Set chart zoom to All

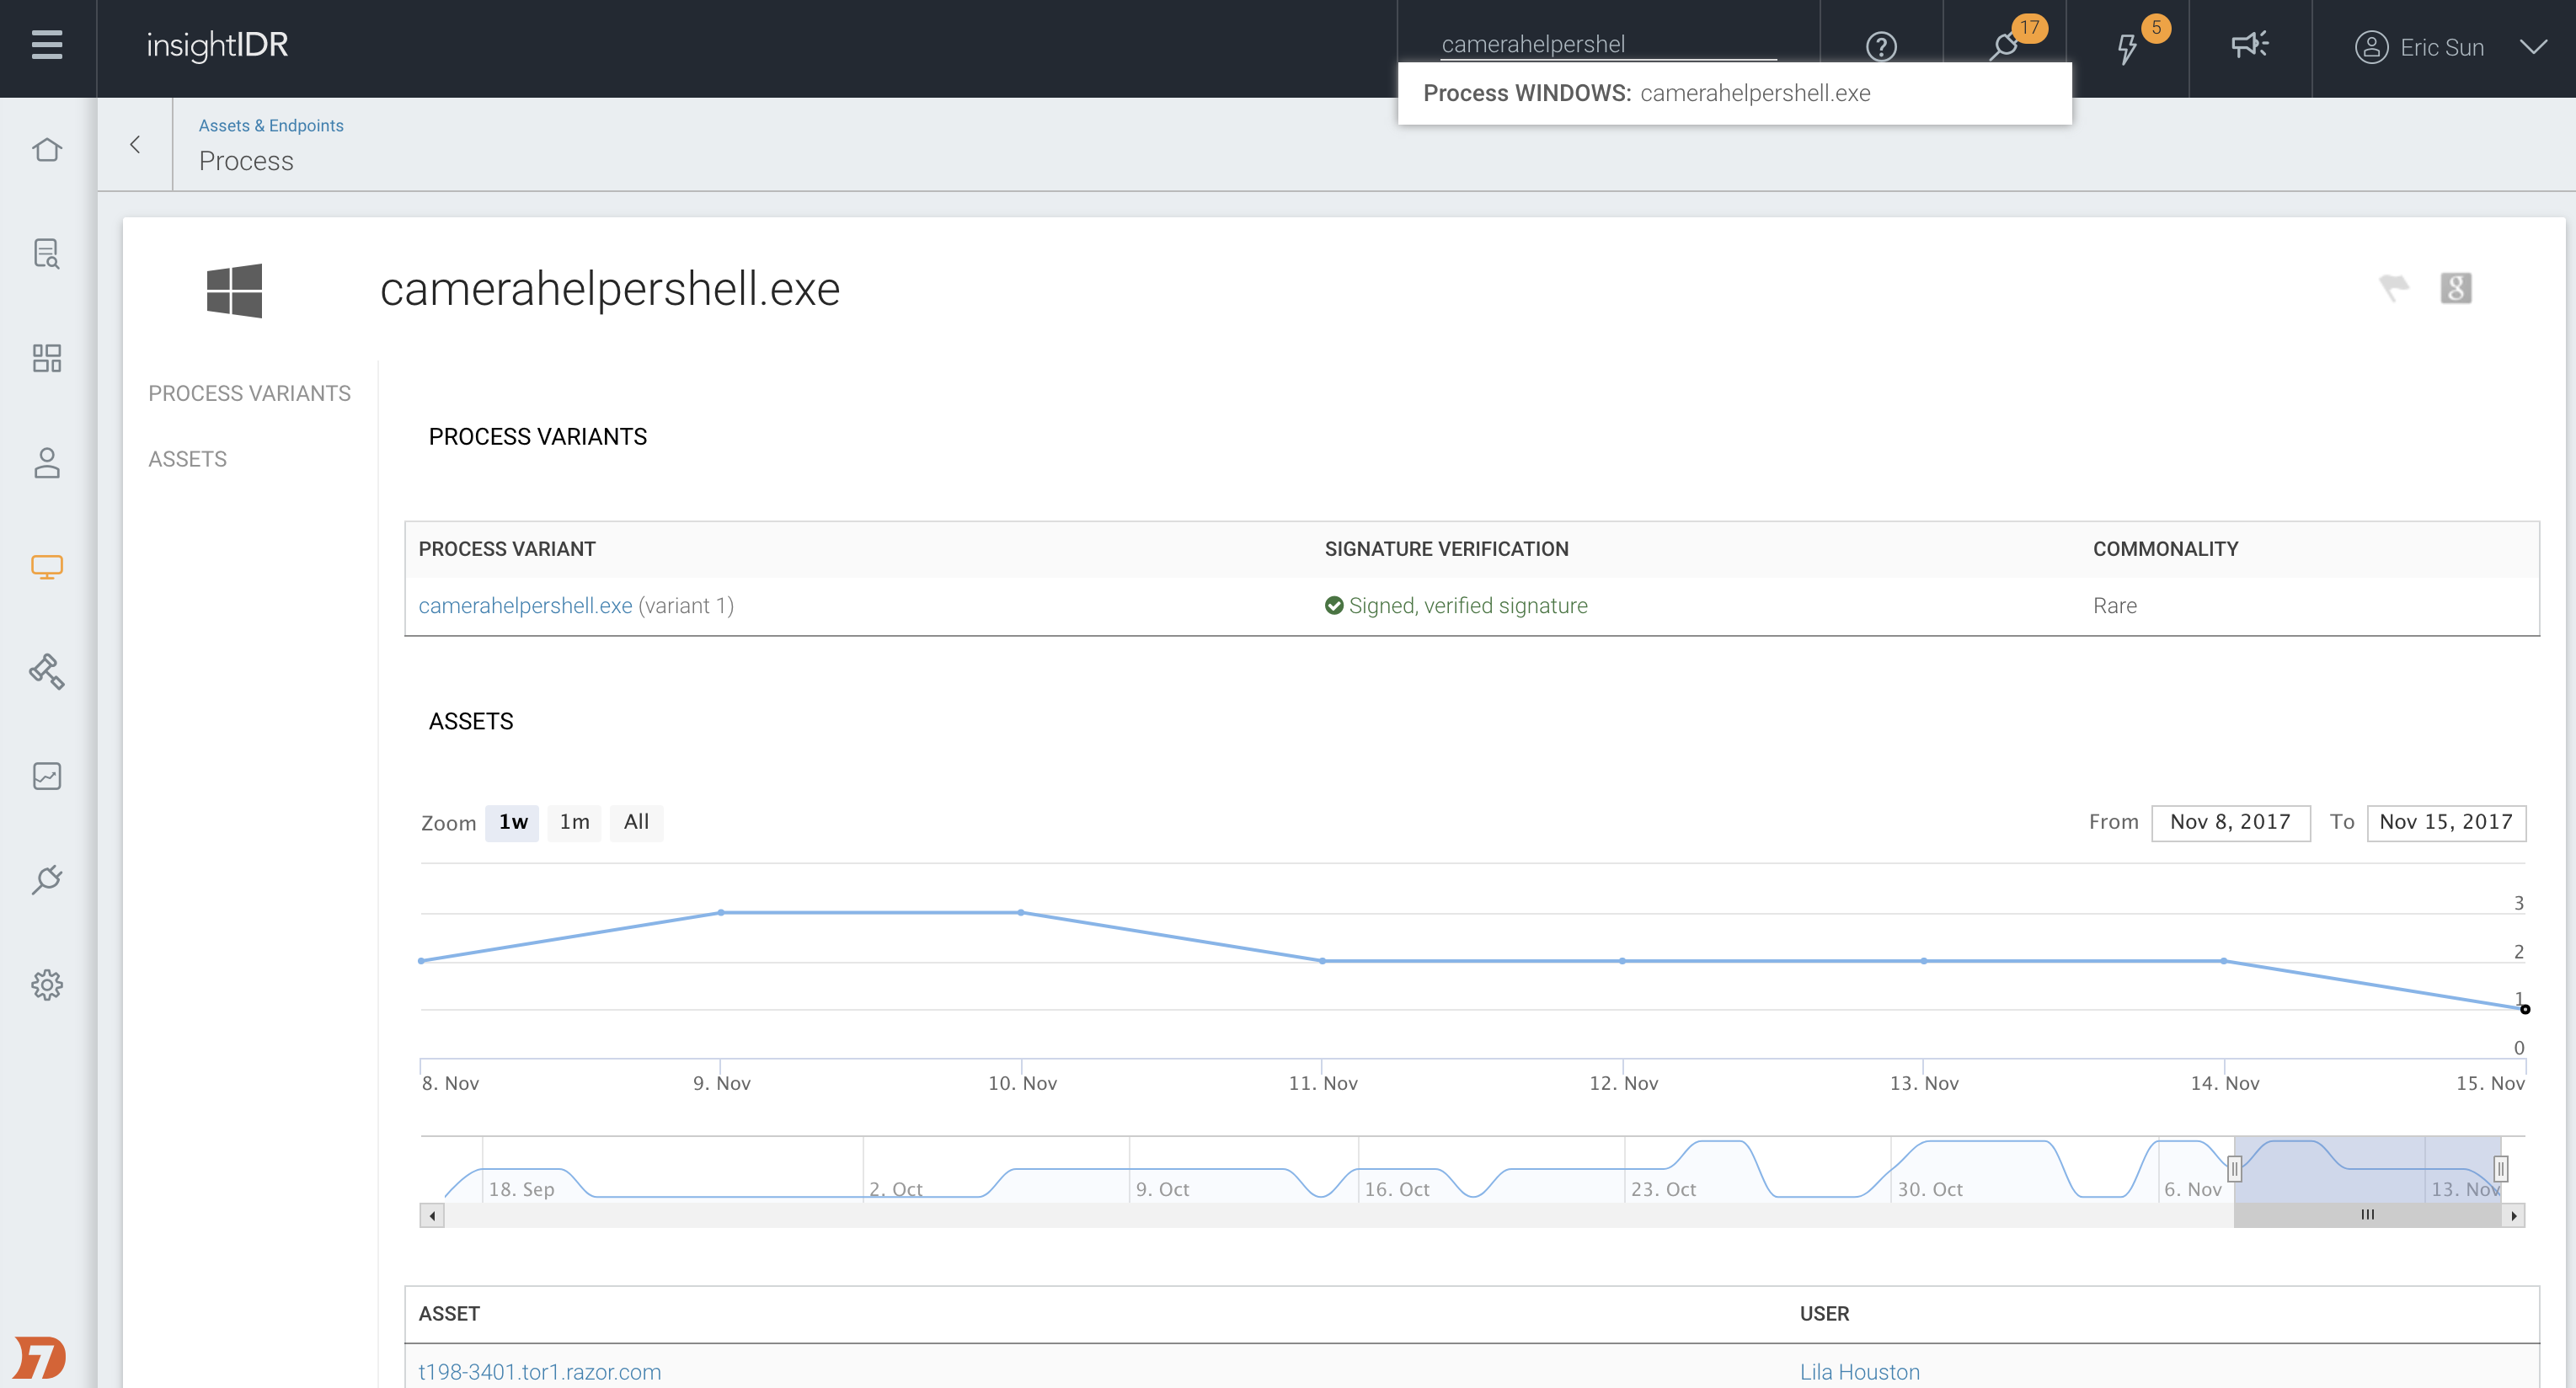pyautogui.click(x=636, y=822)
